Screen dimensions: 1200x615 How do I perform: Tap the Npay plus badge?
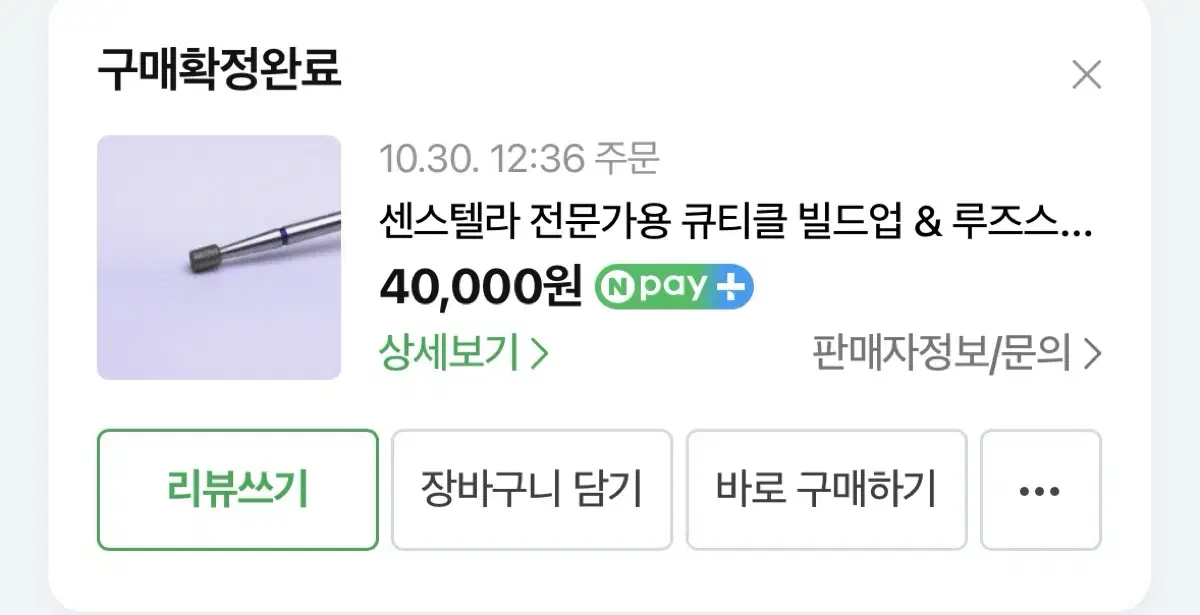tap(674, 288)
